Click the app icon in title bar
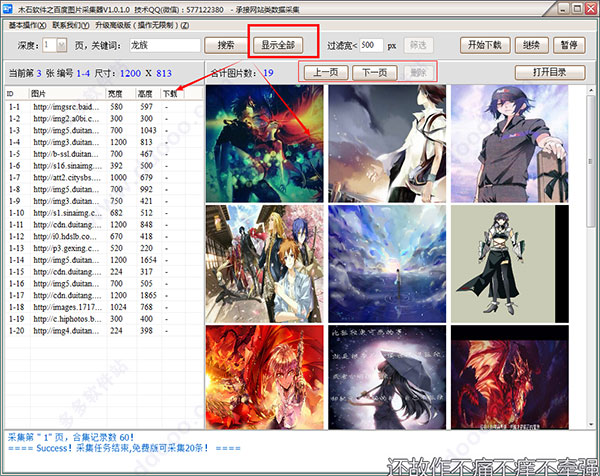The image size is (600, 476). [x=8, y=8]
